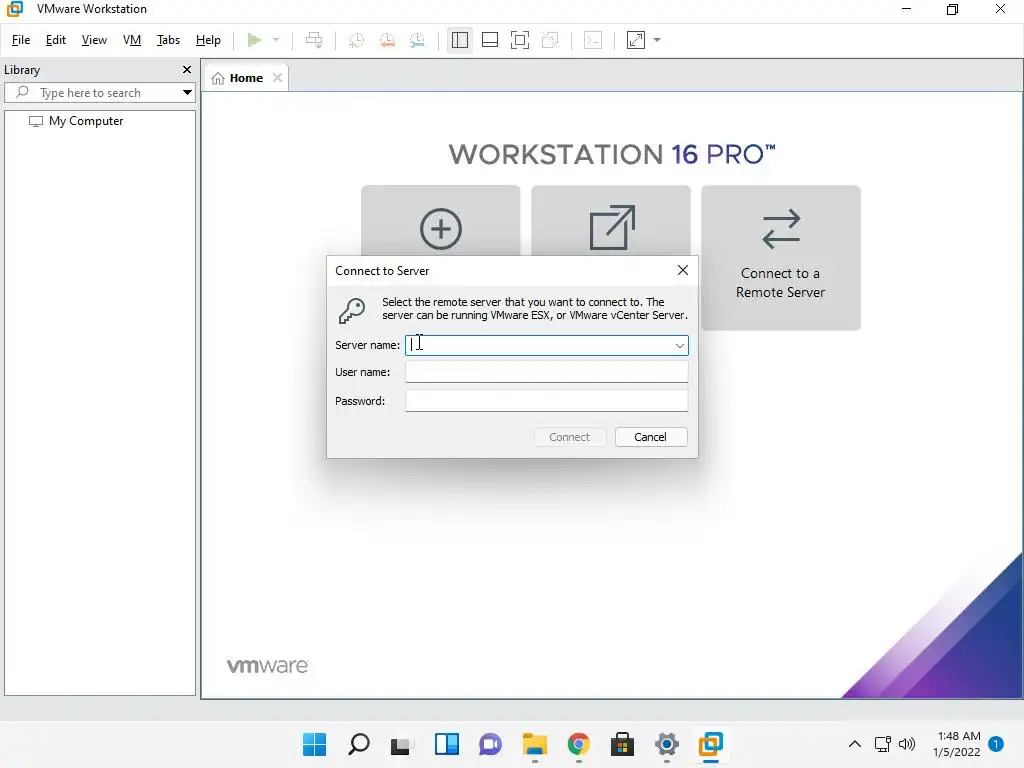This screenshot has height=768, width=1024.
Task: Click the VMware Workstation taskbar icon
Action: [x=711, y=744]
